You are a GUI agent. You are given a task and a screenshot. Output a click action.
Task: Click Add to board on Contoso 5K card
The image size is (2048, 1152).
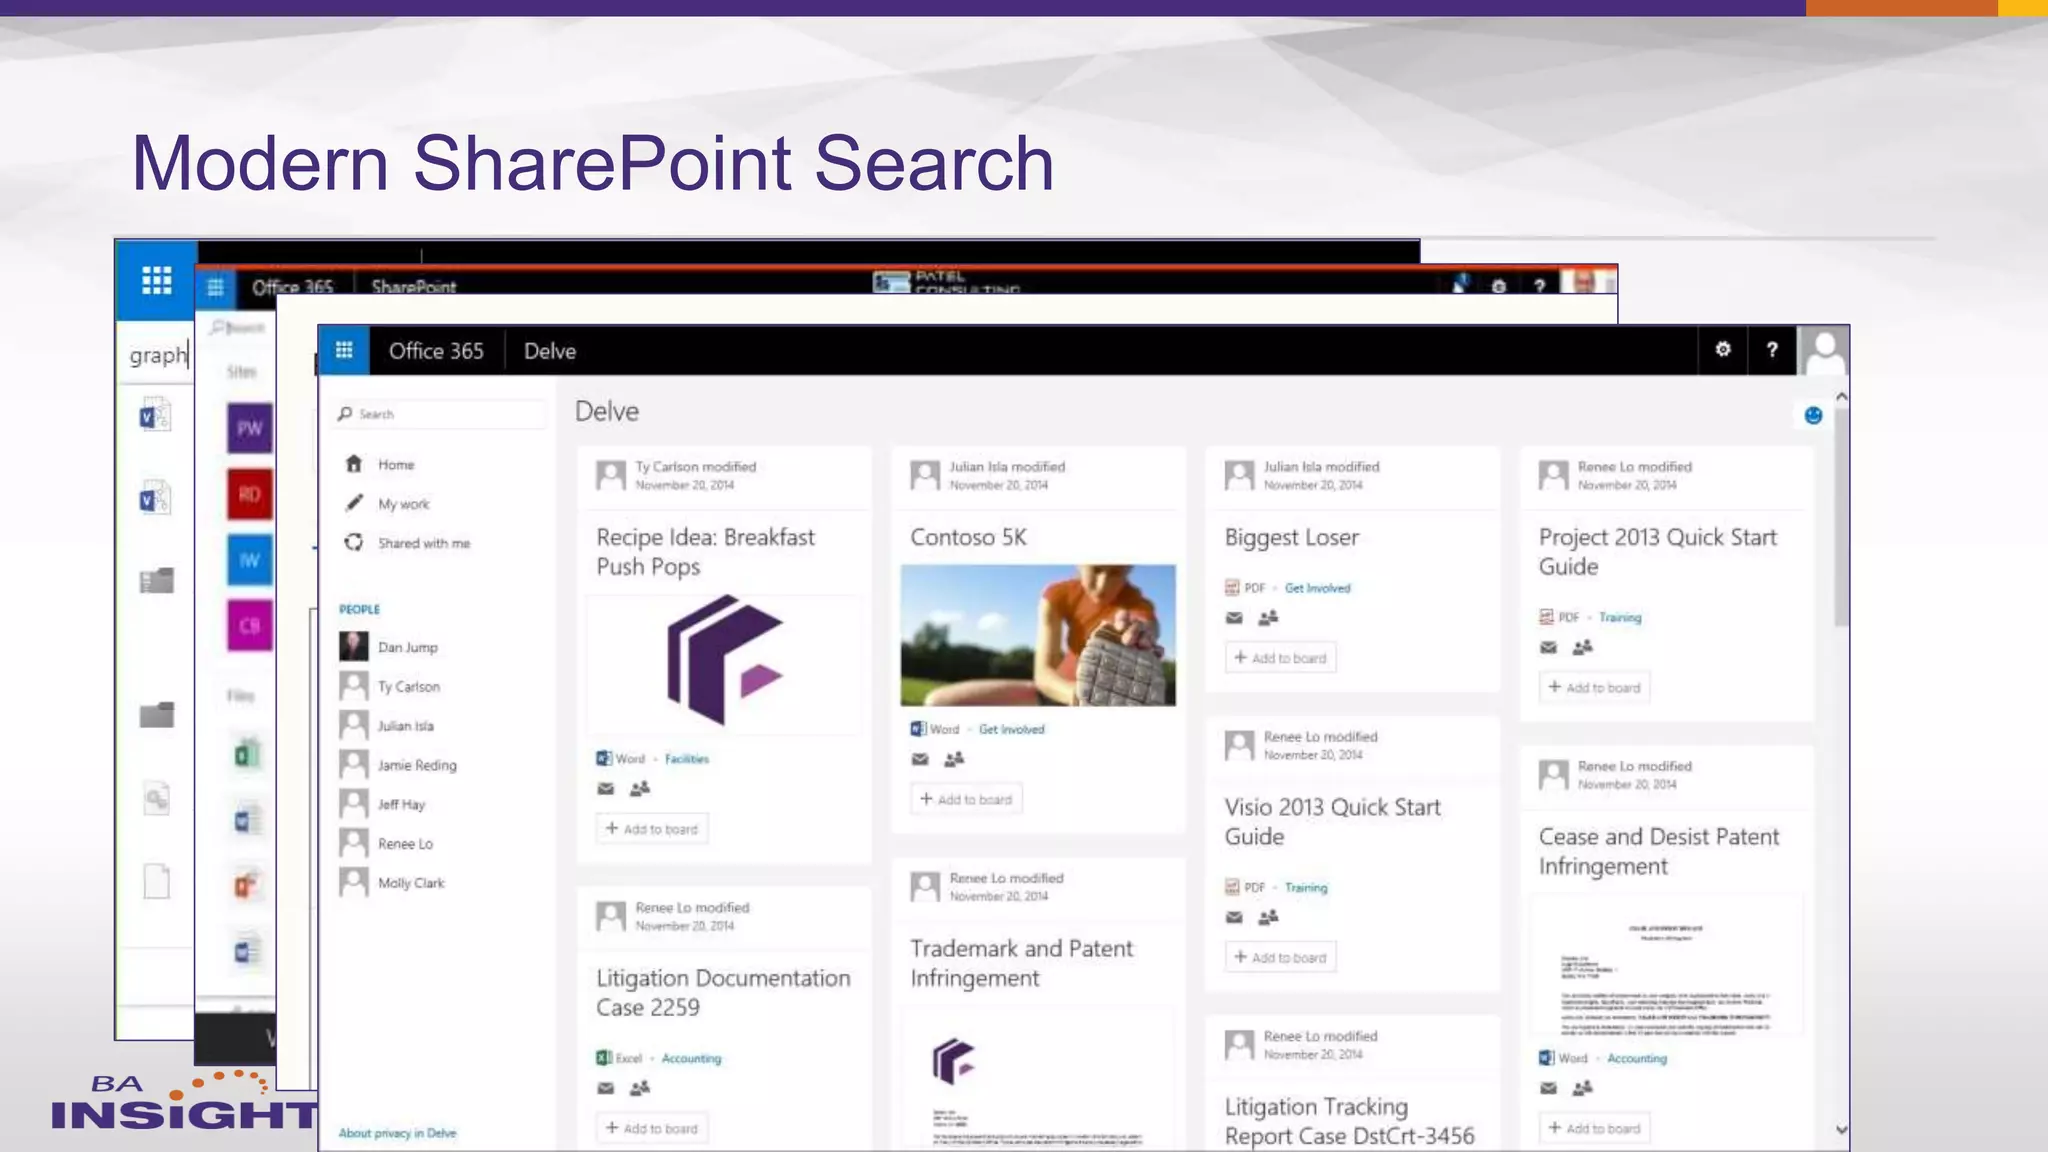(966, 799)
